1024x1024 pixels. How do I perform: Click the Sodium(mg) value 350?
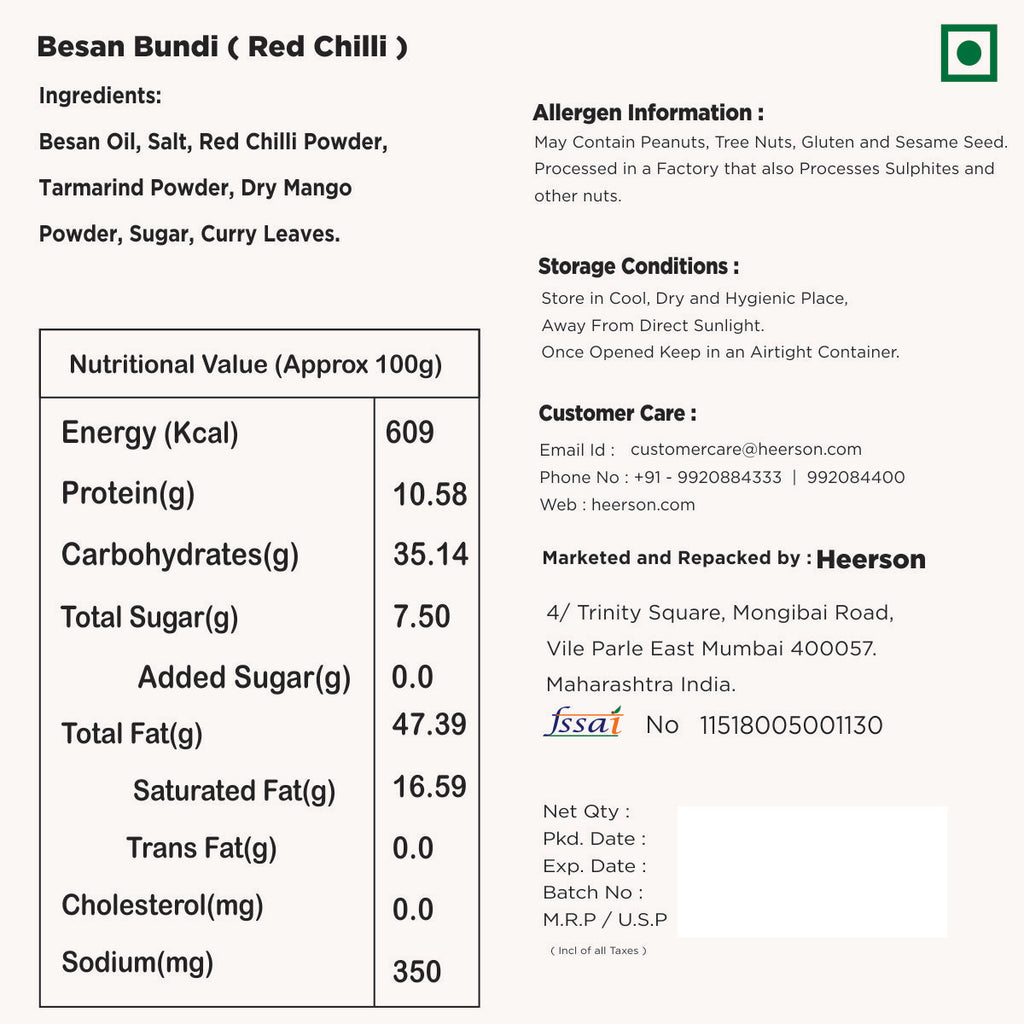pyautogui.click(x=416, y=971)
